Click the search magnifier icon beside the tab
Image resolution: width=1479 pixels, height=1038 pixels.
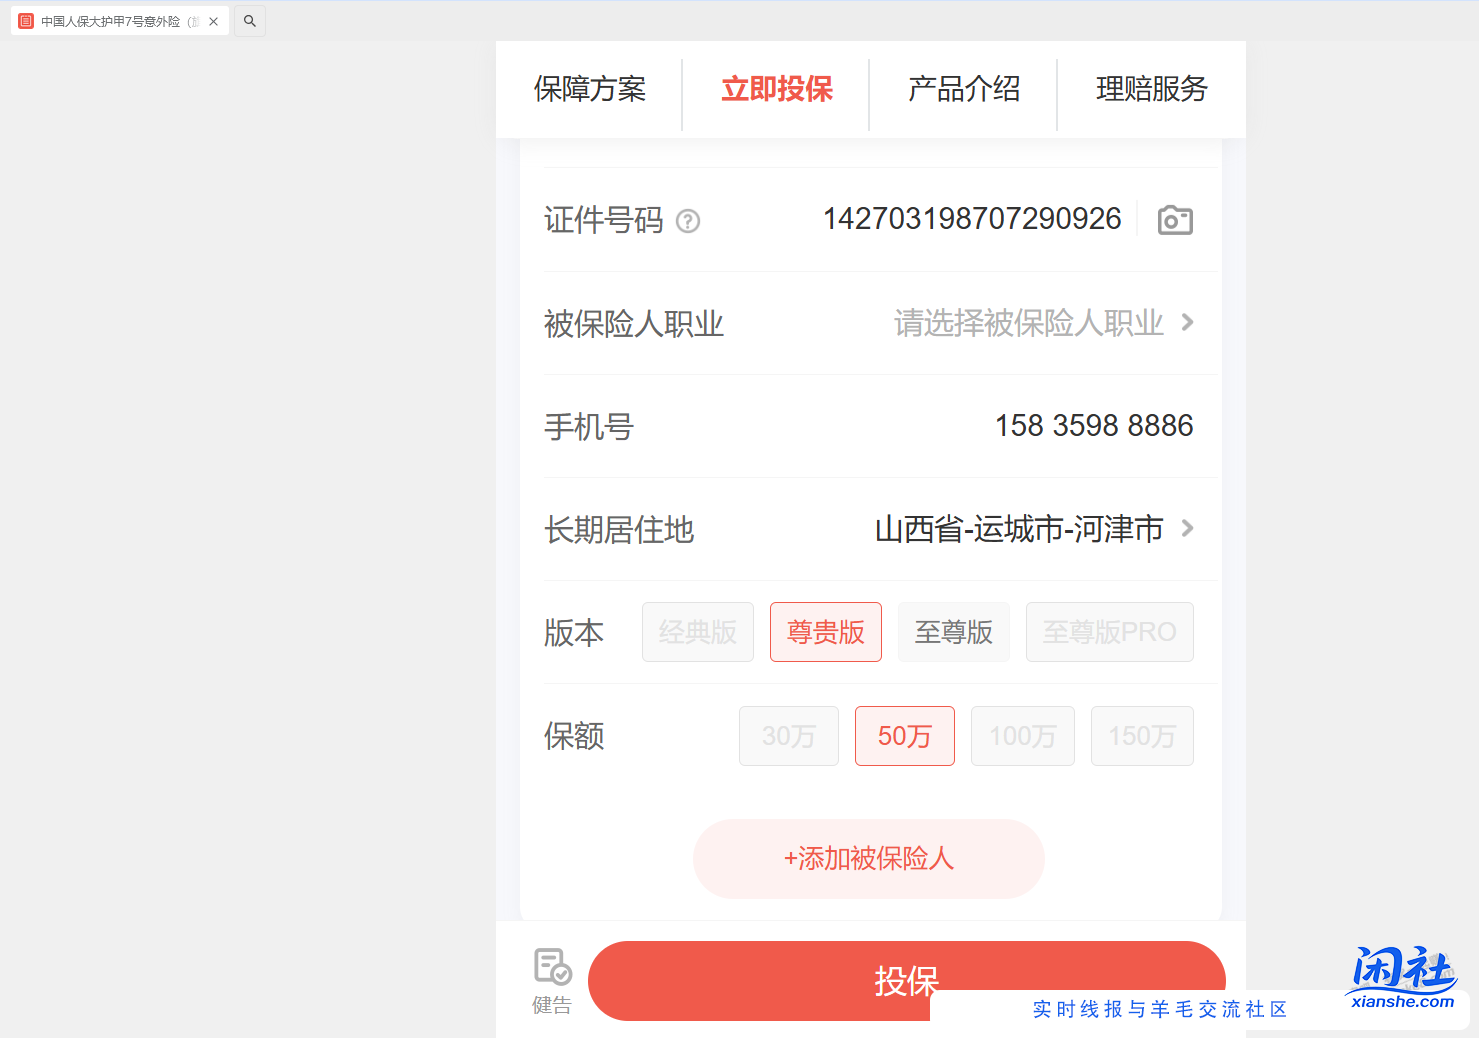pyautogui.click(x=249, y=20)
